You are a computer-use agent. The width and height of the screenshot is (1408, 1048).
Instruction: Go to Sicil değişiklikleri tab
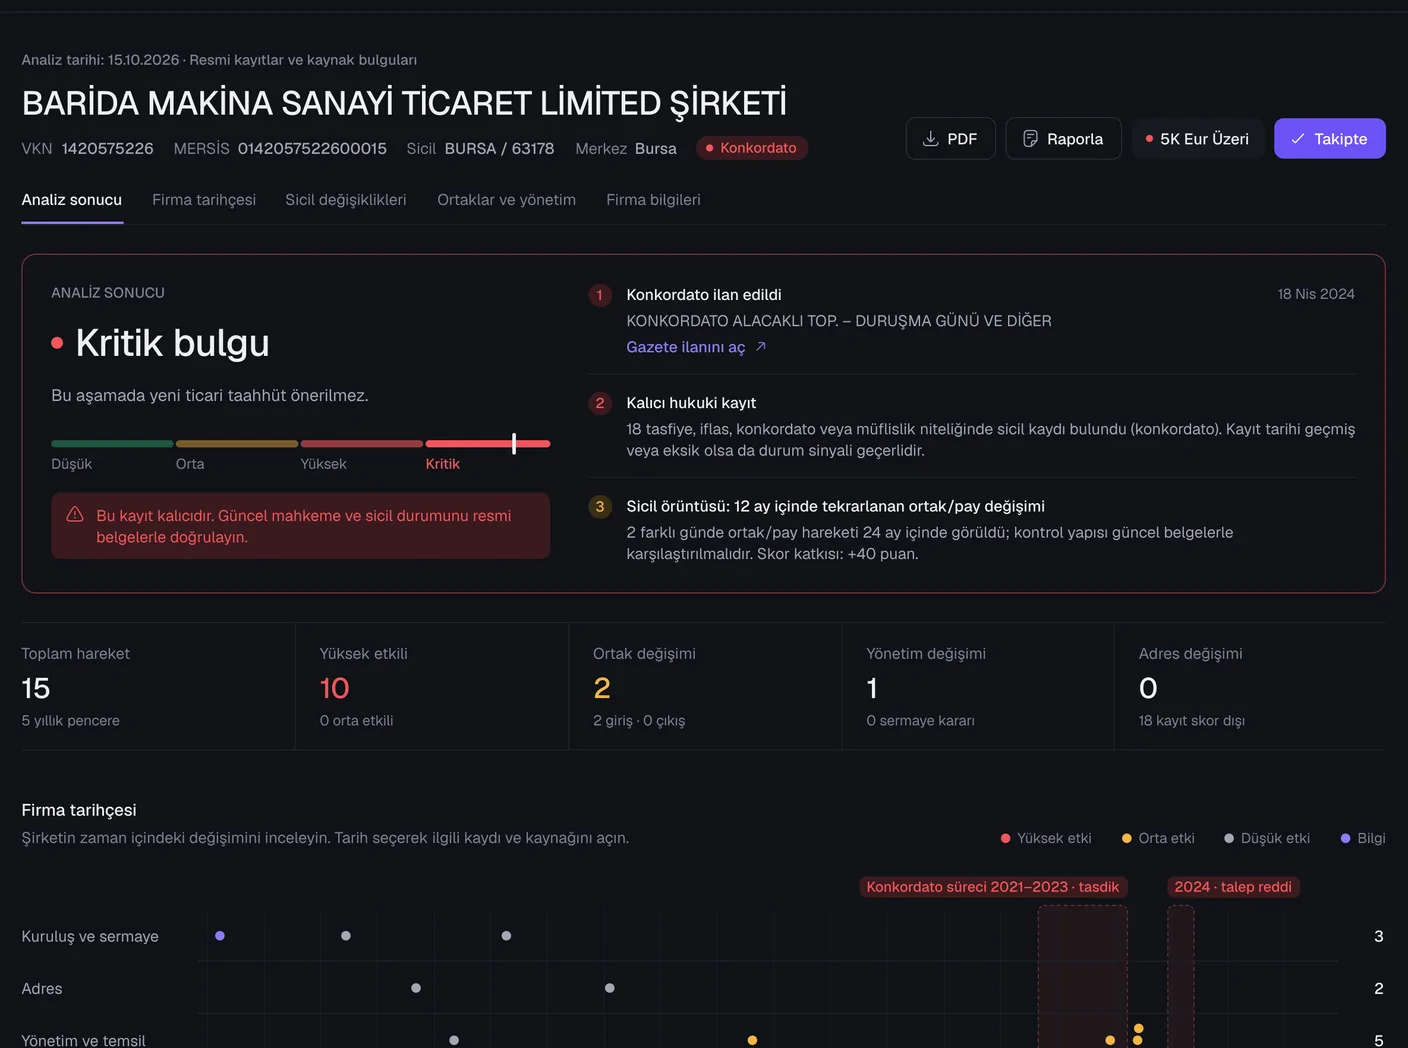(x=346, y=200)
